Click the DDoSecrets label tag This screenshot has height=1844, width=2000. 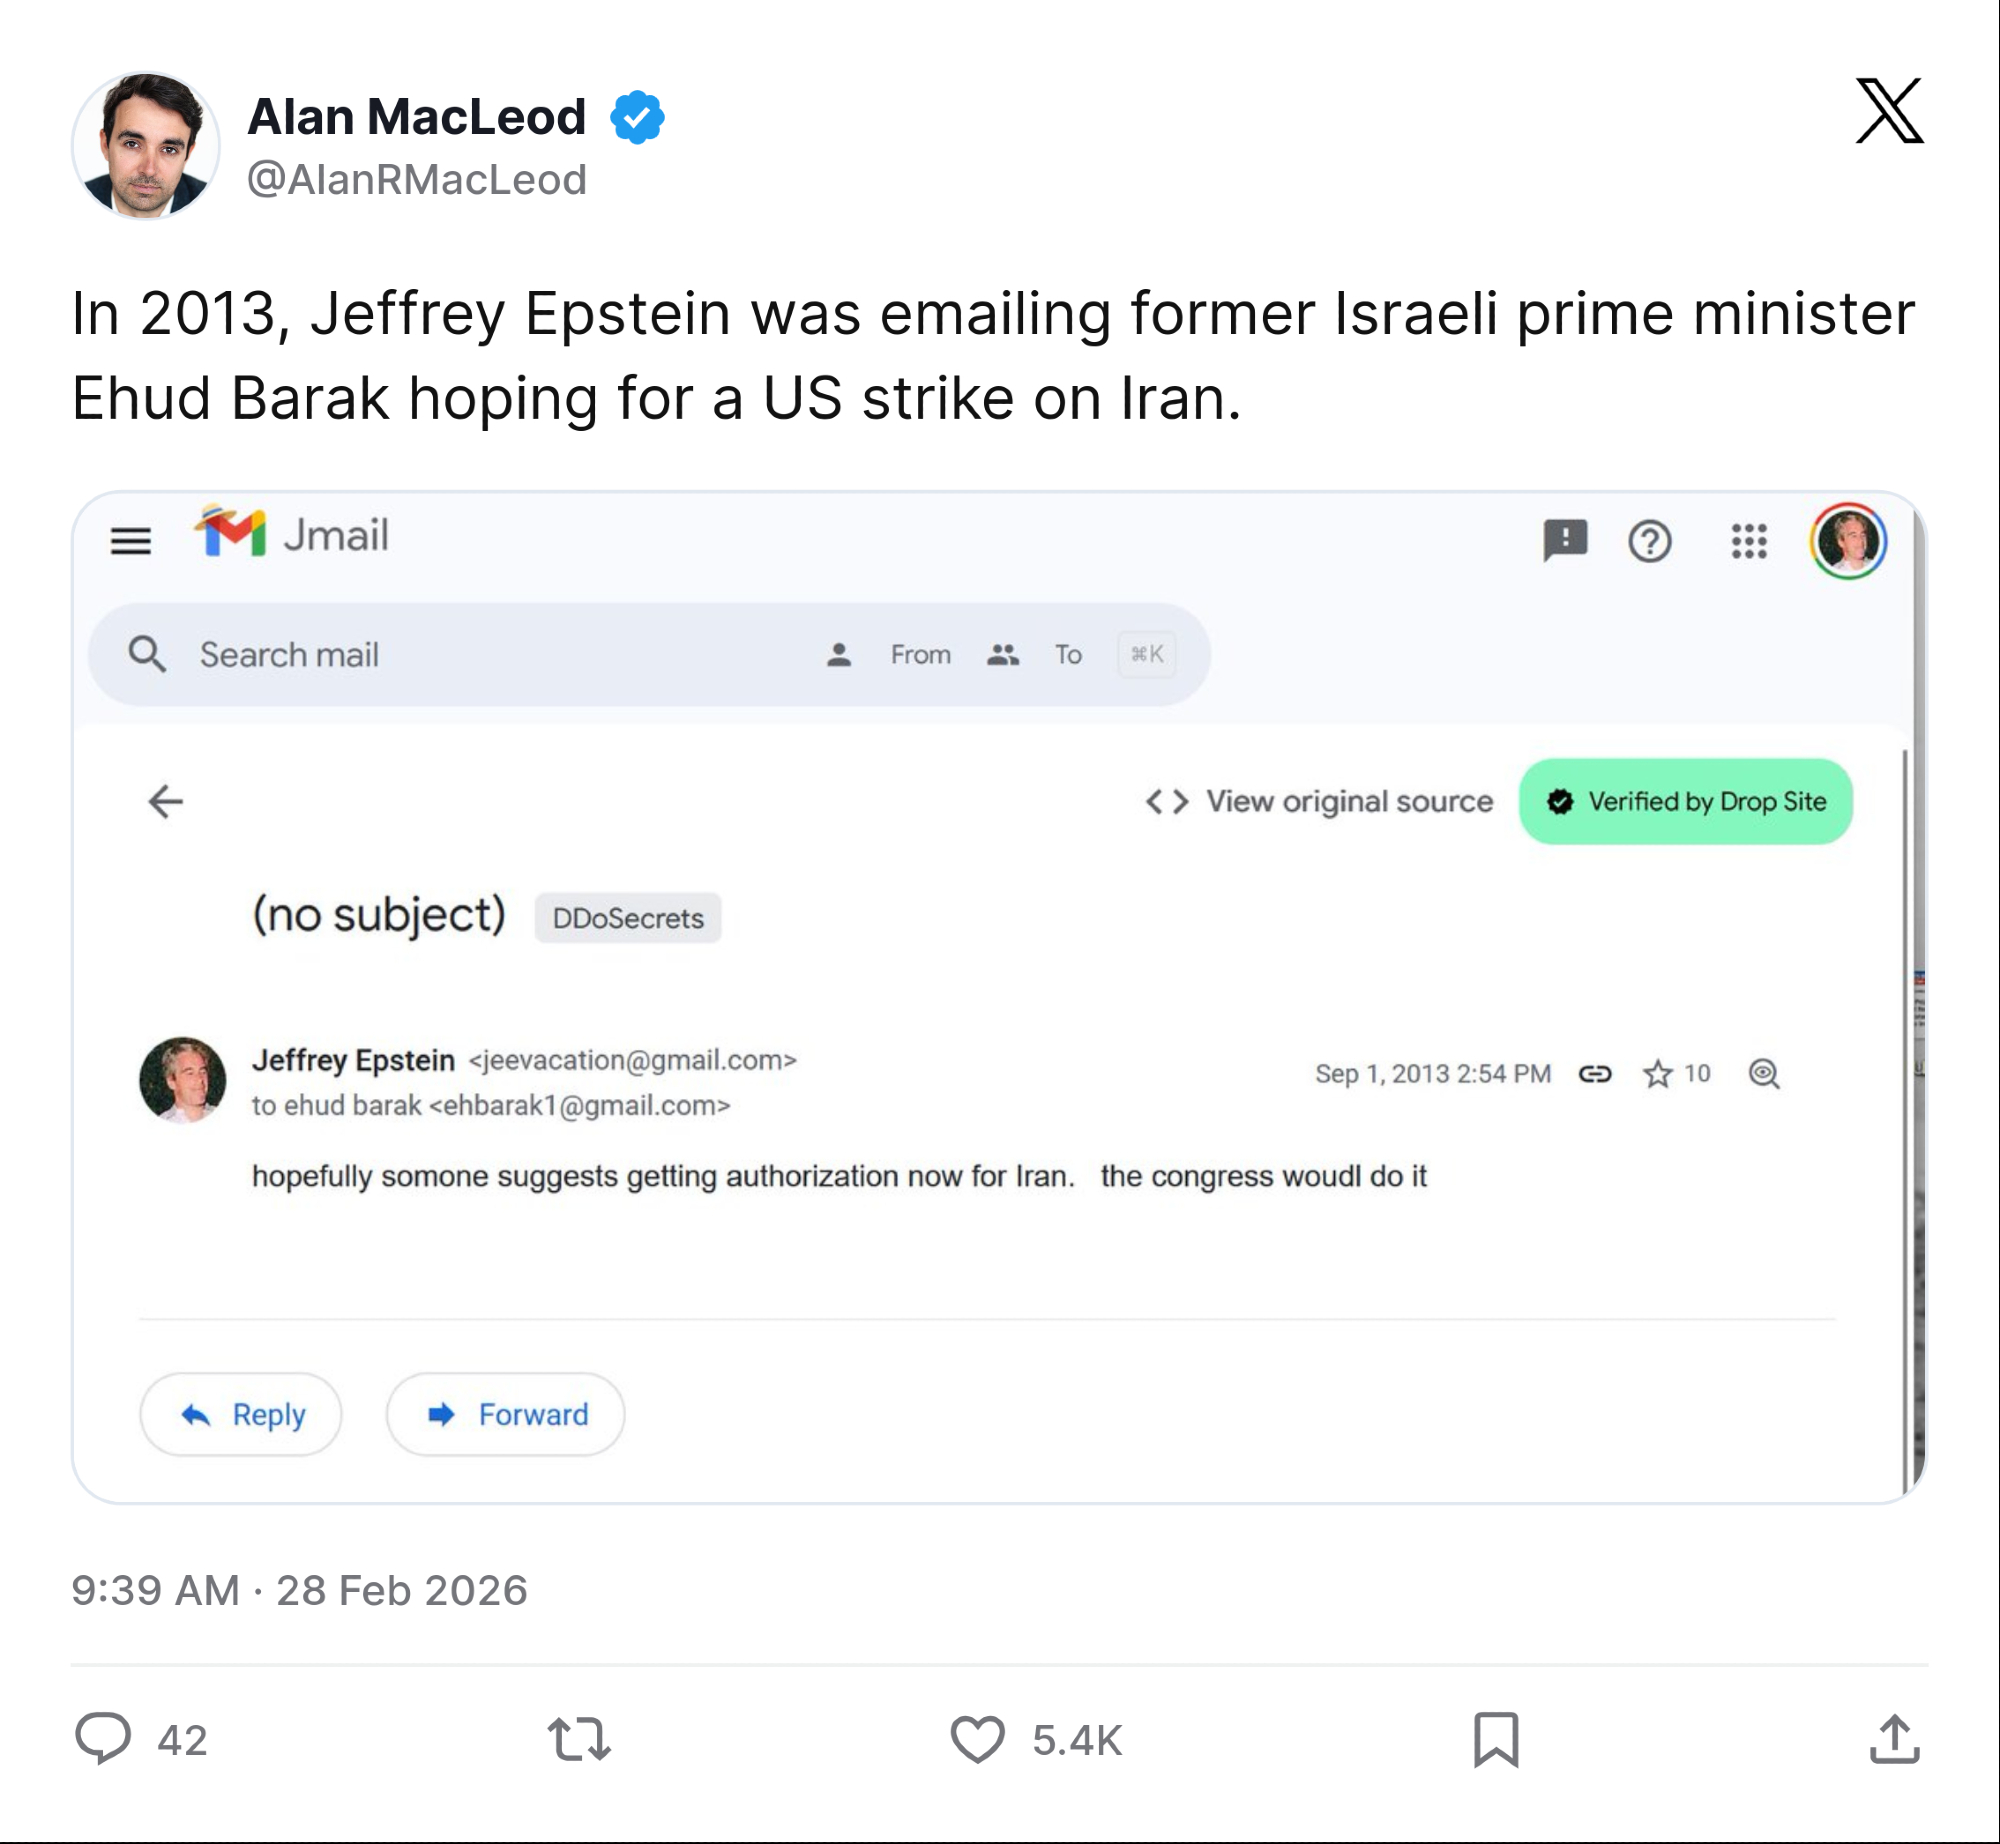pos(628,918)
